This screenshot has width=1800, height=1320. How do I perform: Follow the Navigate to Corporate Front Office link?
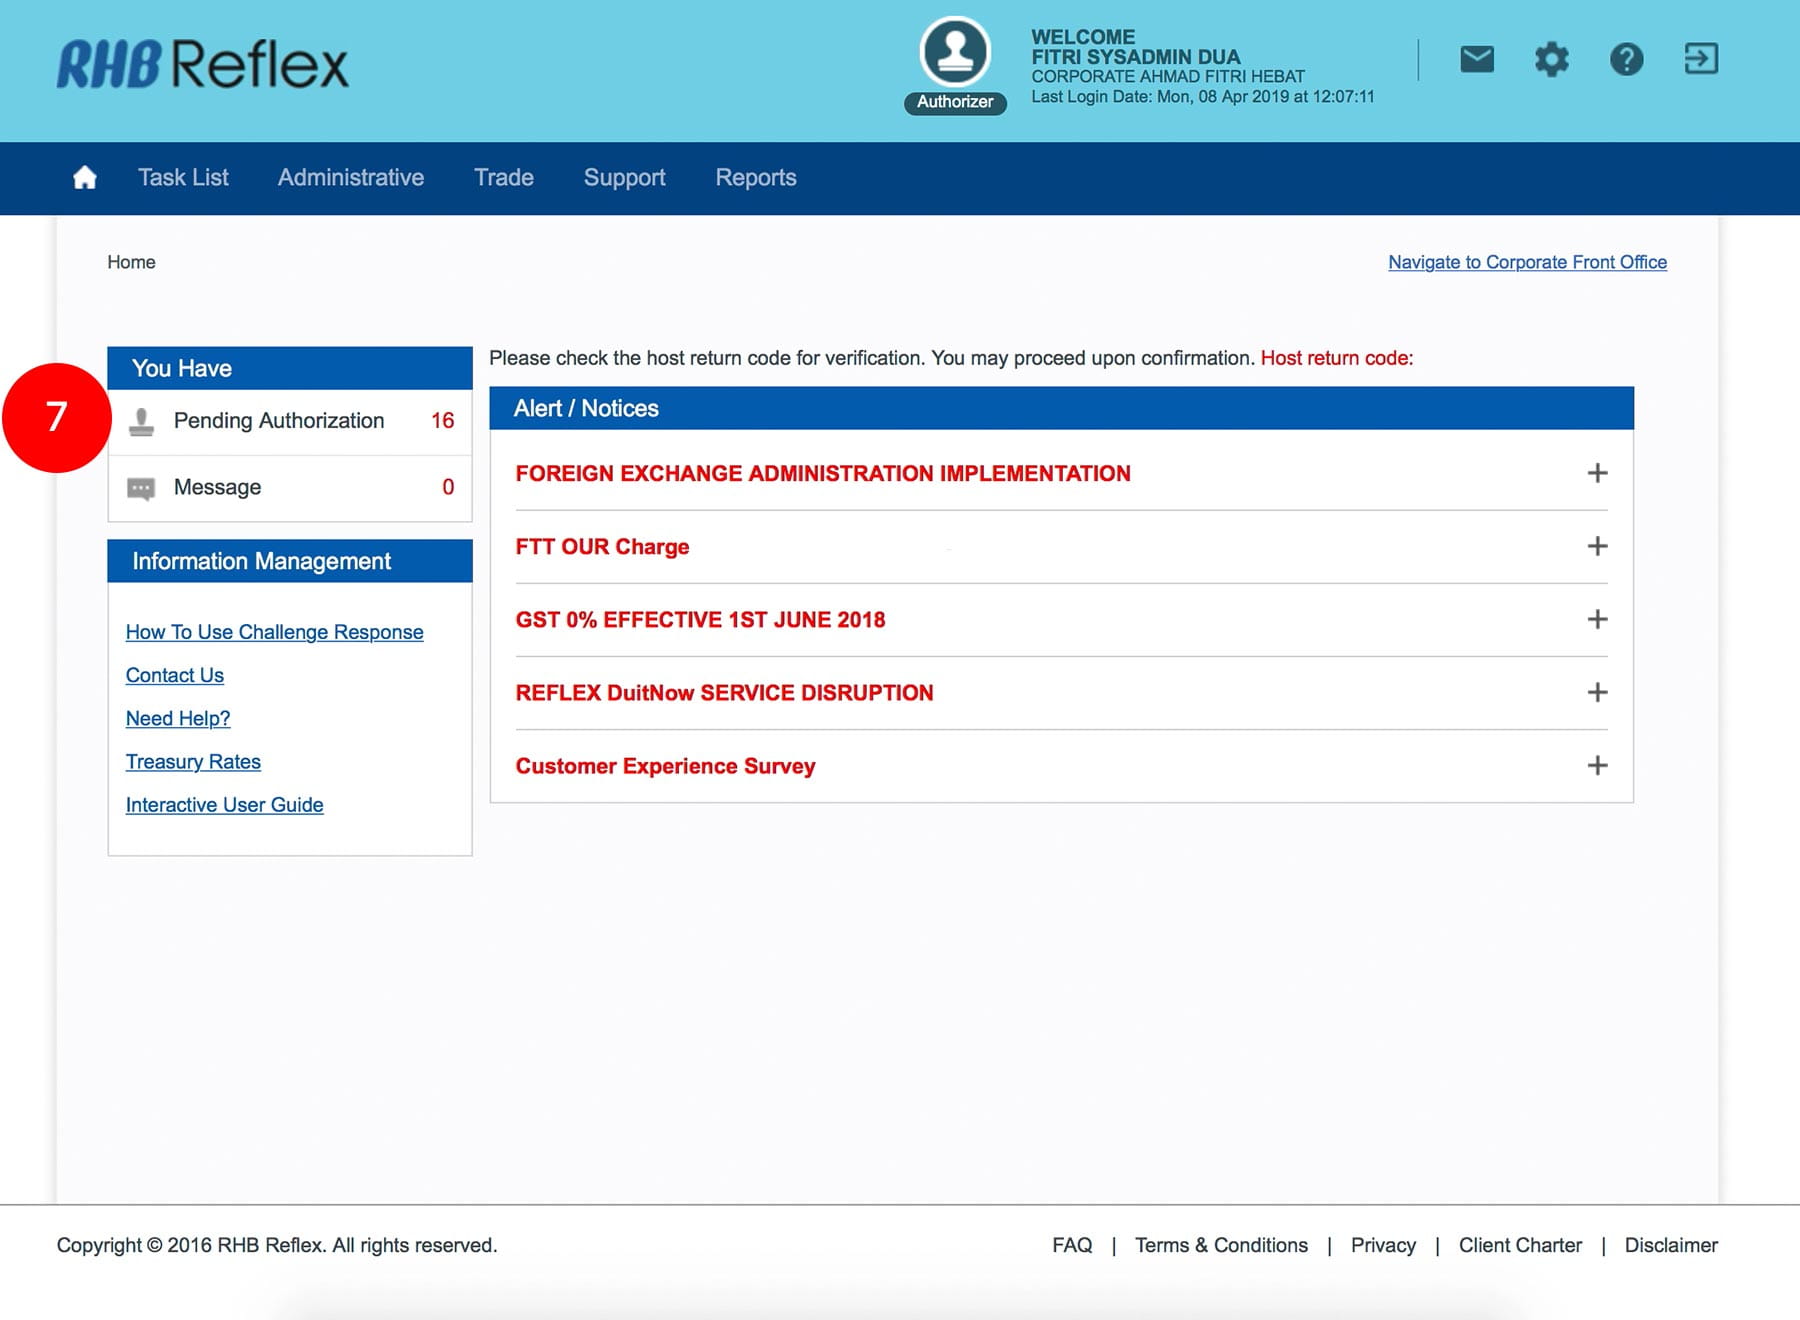coord(1527,262)
